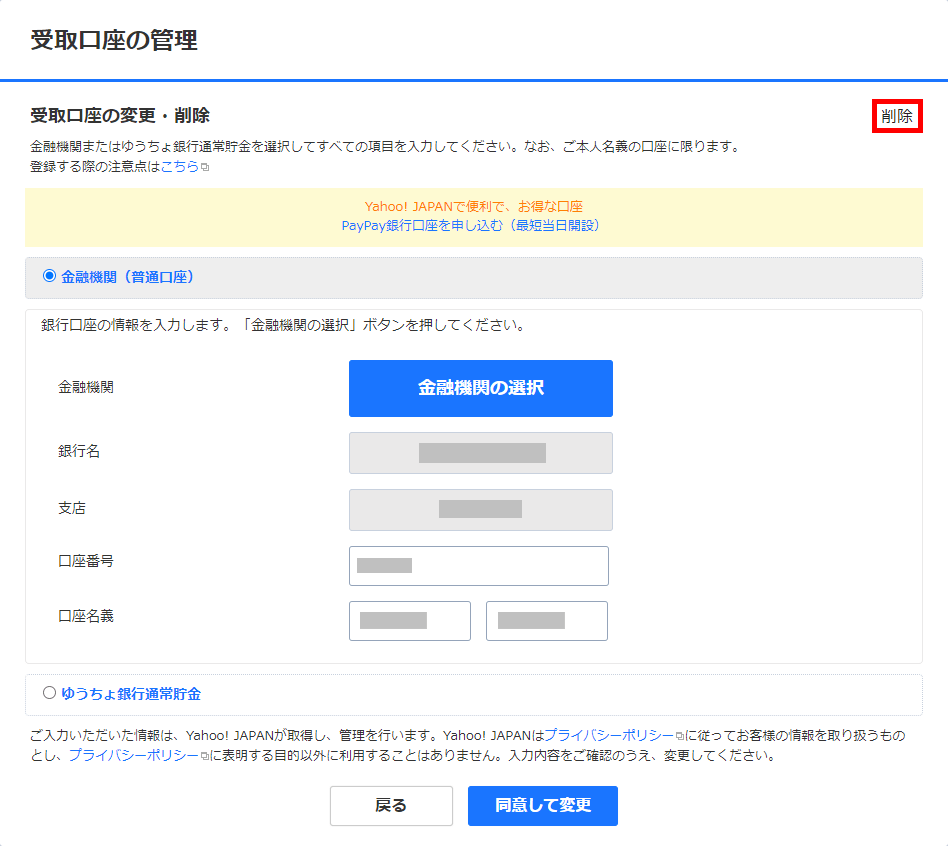
Task: Click the 支店 label
Action: tap(72, 508)
